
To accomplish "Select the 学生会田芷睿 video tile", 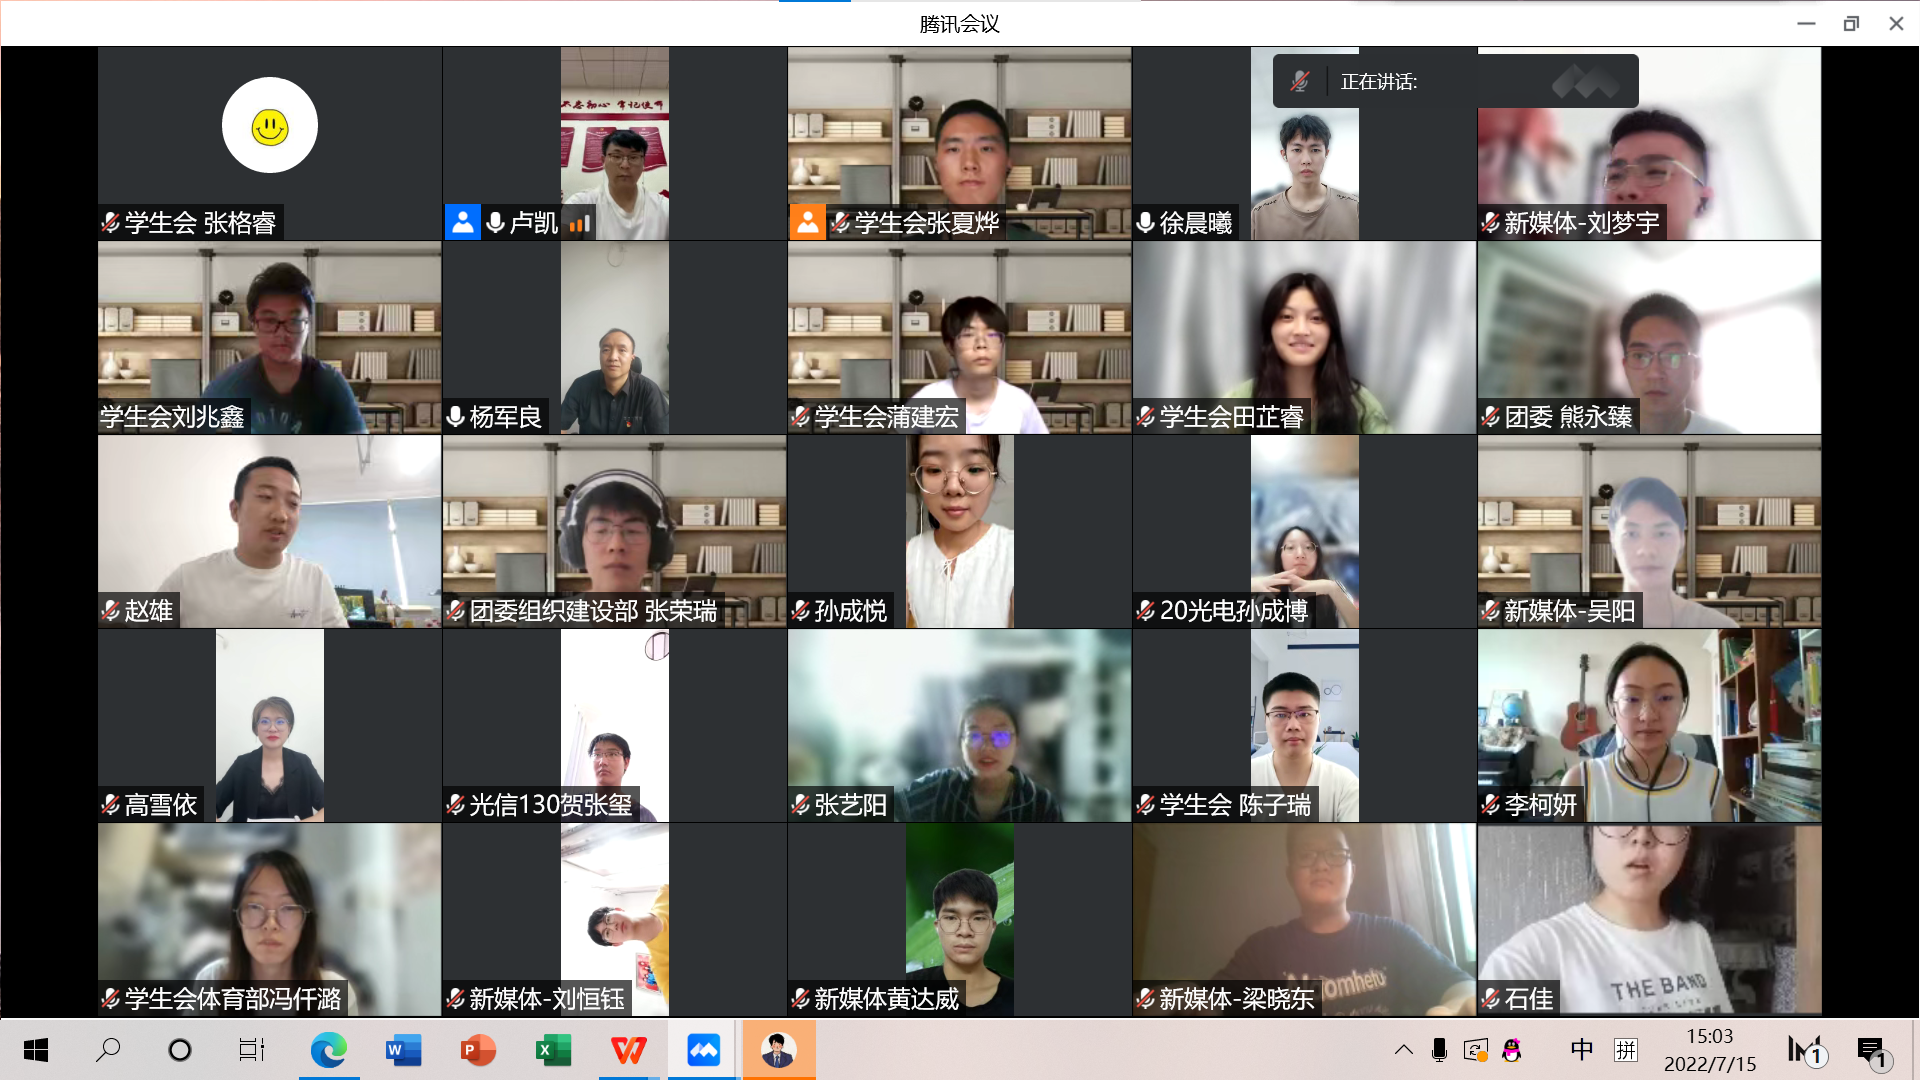I will [1304, 337].
